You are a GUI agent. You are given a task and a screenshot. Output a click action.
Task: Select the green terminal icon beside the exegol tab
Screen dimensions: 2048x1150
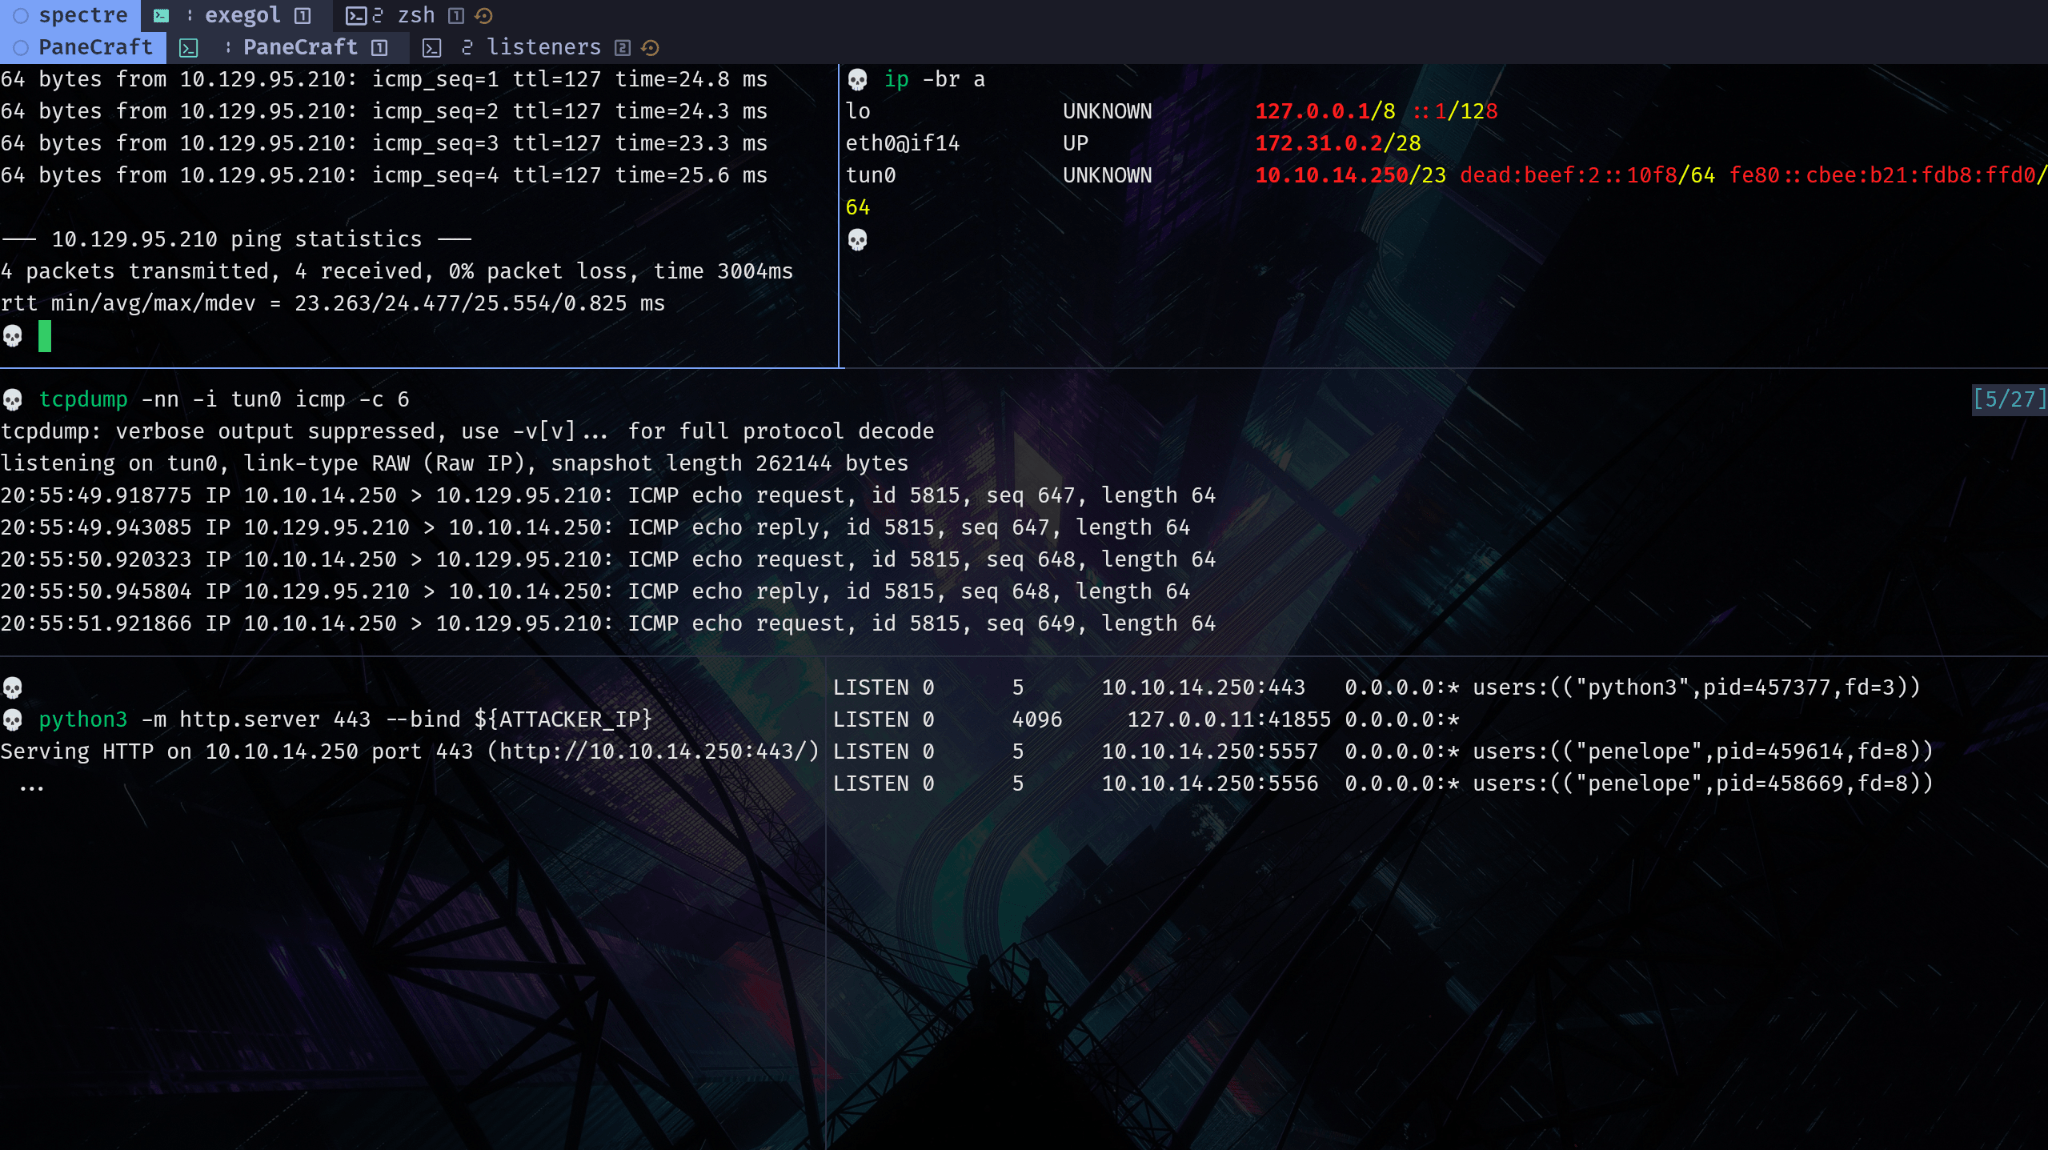[x=161, y=15]
